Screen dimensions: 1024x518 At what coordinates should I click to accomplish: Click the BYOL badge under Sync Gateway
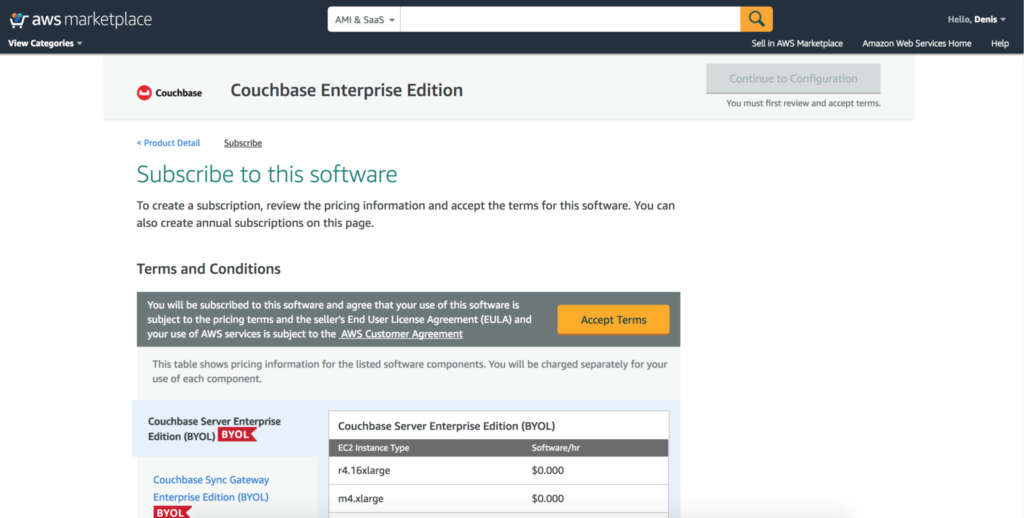click(172, 512)
